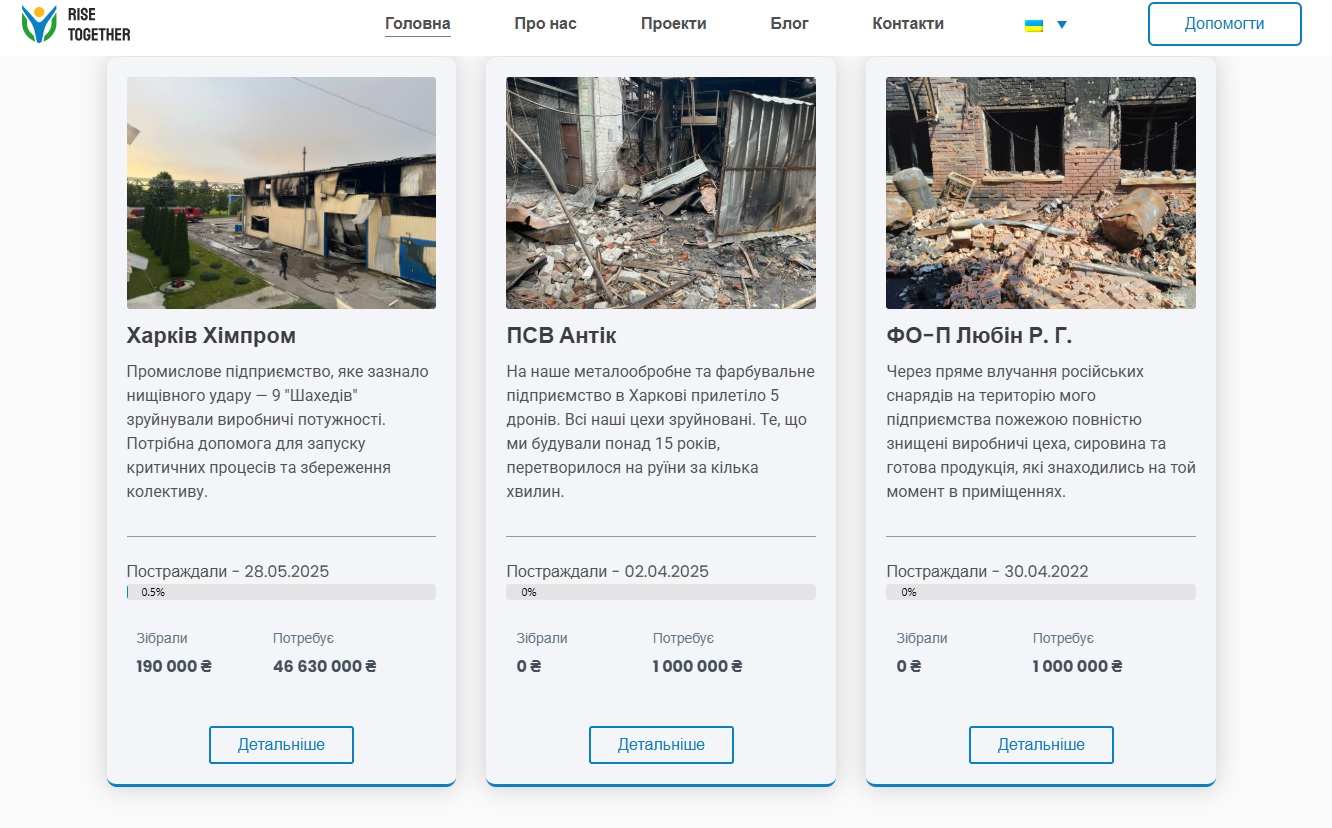Click the Харків Хімпром card title
Screen dimensions: 1332x828
coord(211,335)
